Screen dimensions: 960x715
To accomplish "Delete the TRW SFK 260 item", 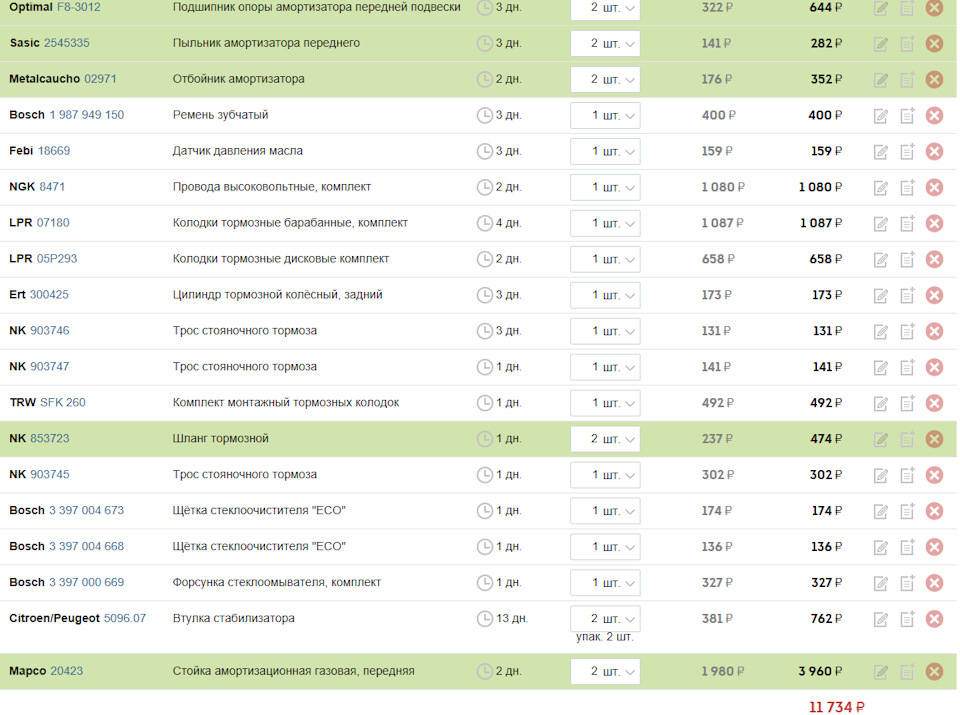I will tap(934, 403).
